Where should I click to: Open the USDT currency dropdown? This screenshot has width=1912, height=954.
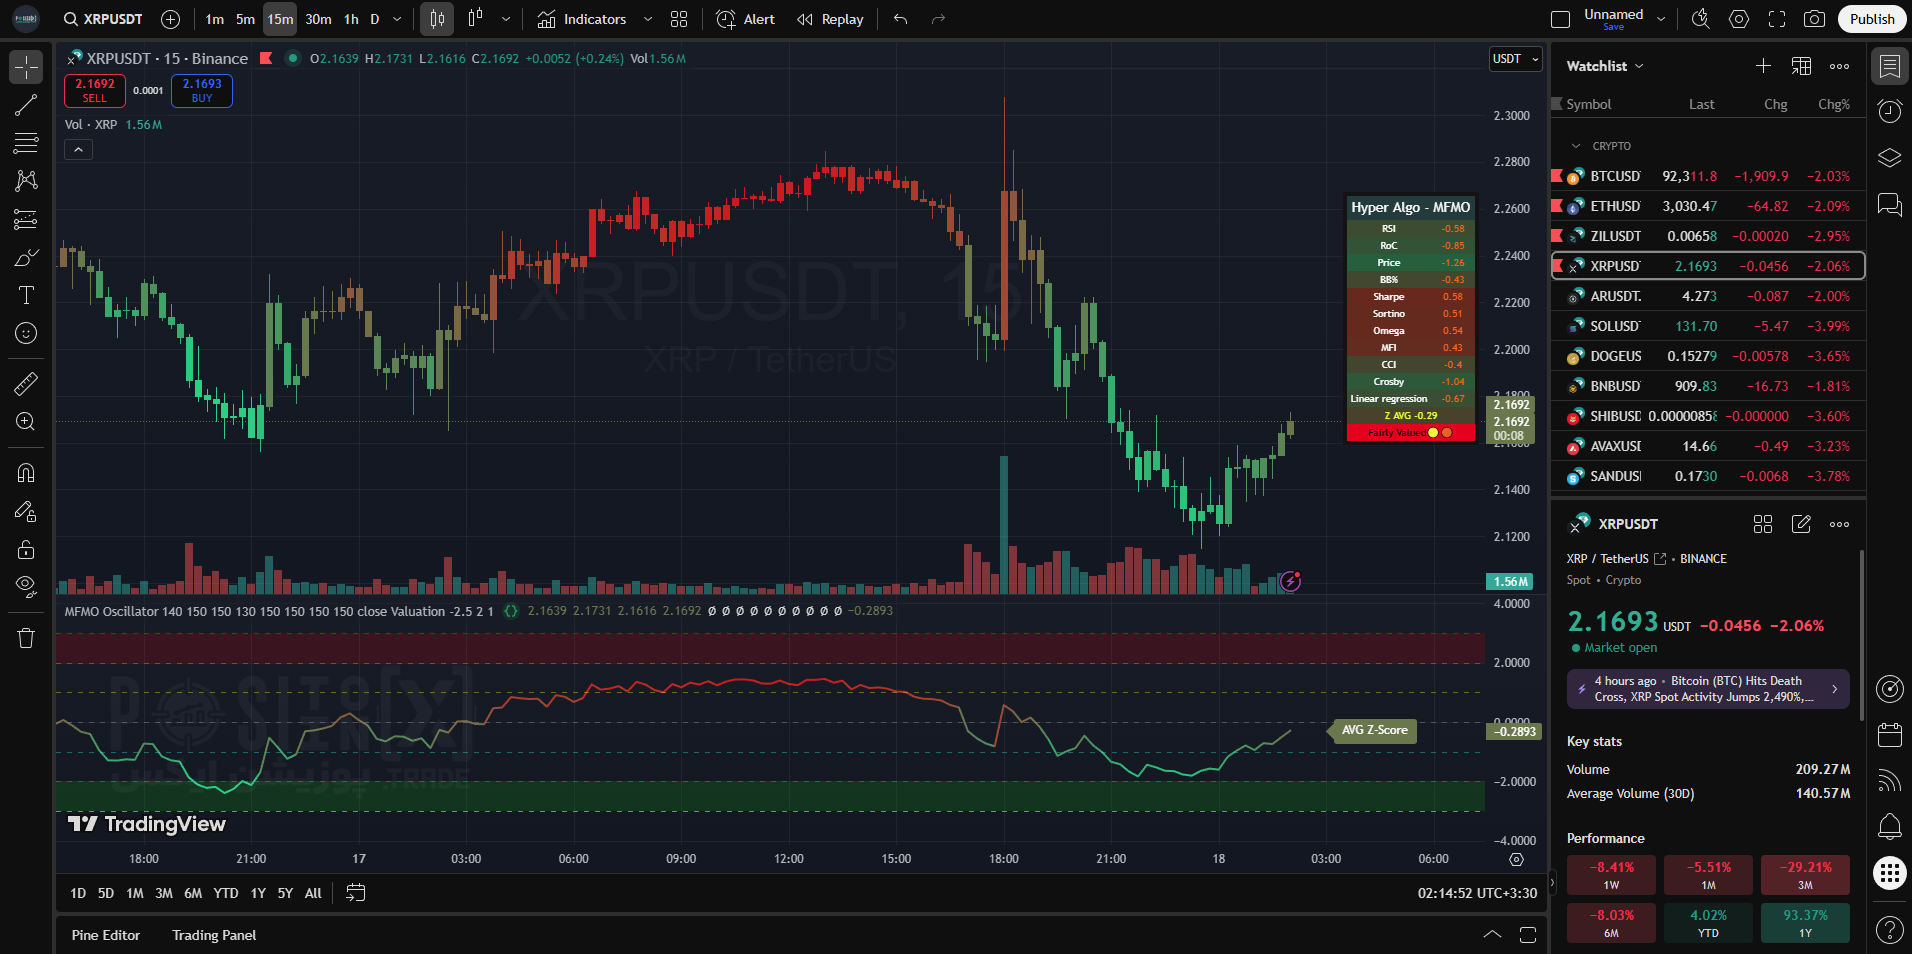tap(1515, 59)
